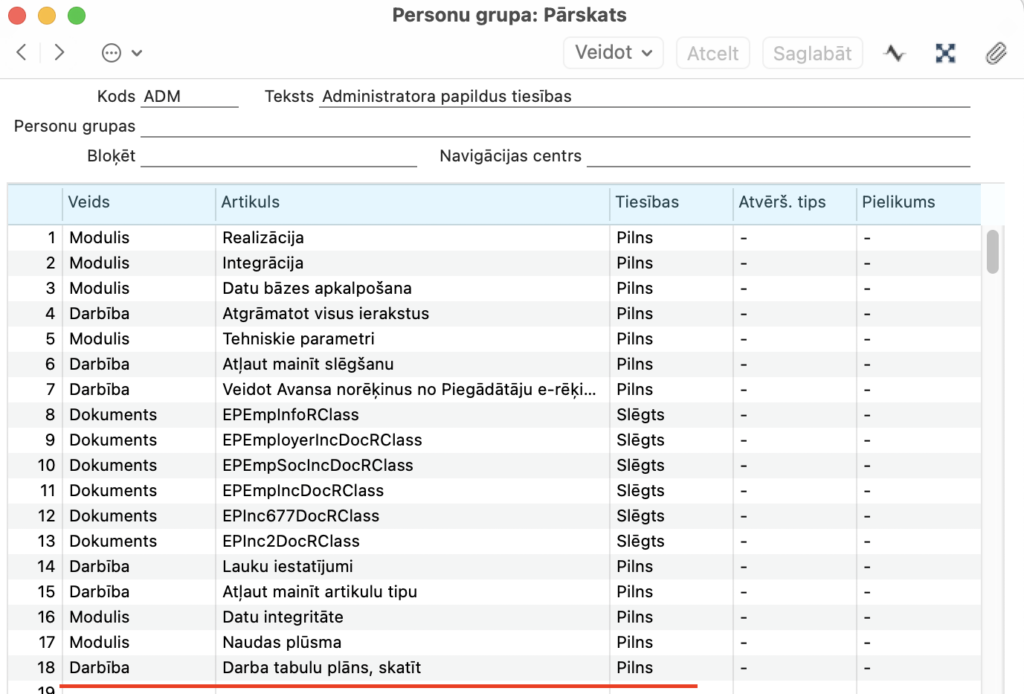This screenshot has width=1024, height=694.
Task: Go to the previous record arrow
Action: pos(22,52)
